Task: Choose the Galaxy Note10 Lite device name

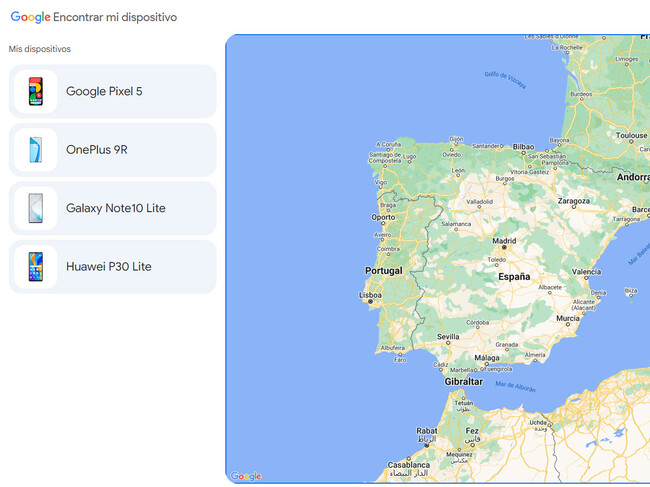Action: coord(116,208)
